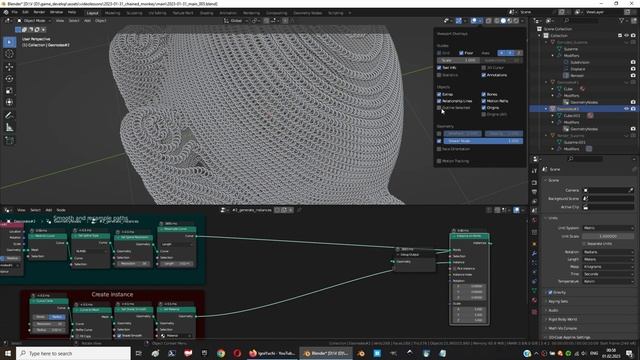The image size is (640, 360).
Task: Enable the Face Orientation checkbox
Action: pyautogui.click(x=439, y=149)
